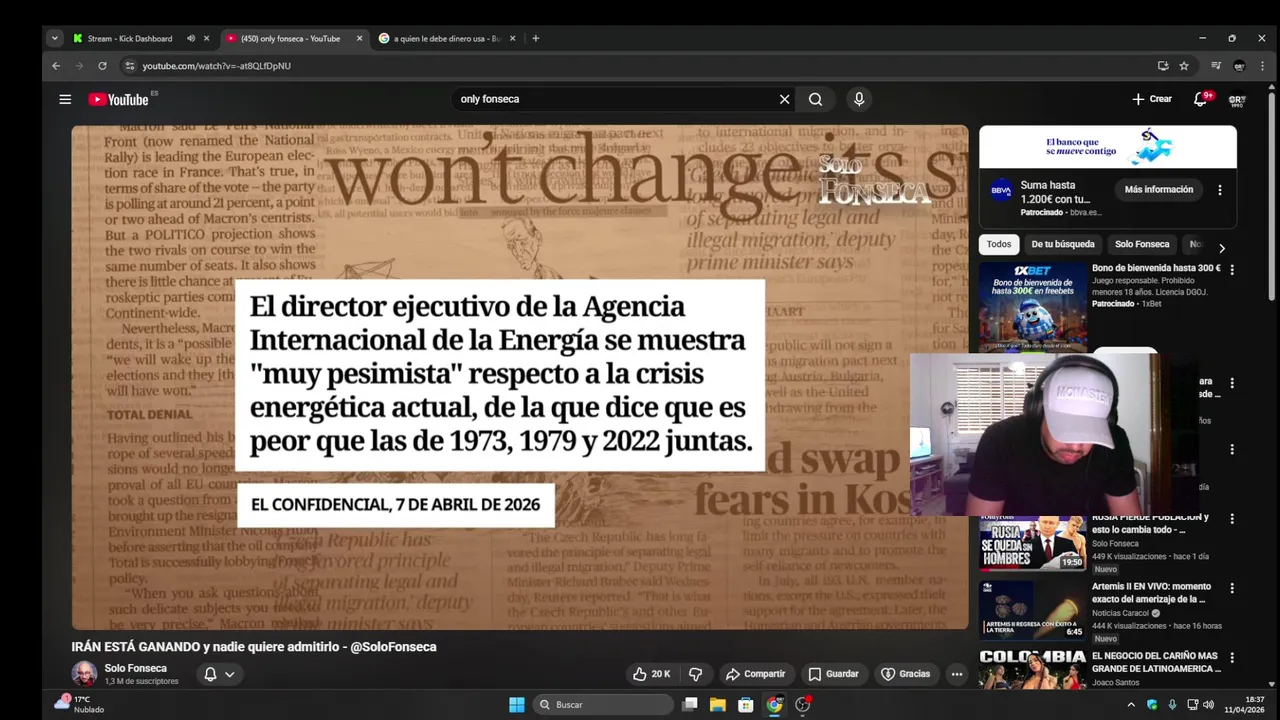Open El negocio del cariño video title
This screenshot has width=1280, height=720.
[x=1155, y=662]
